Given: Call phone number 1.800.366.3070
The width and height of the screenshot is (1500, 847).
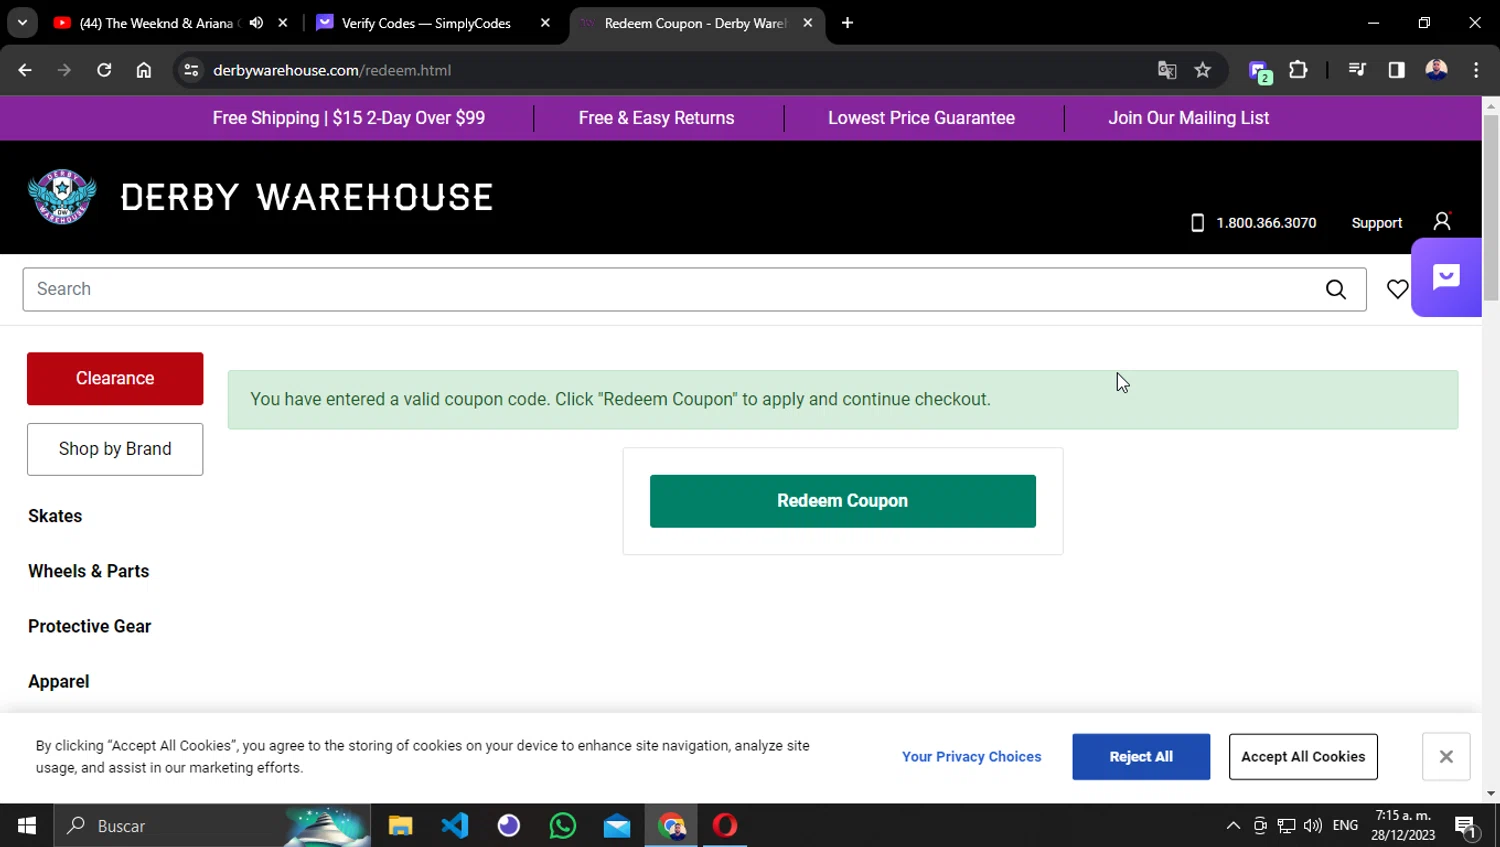Looking at the screenshot, I should (1253, 223).
